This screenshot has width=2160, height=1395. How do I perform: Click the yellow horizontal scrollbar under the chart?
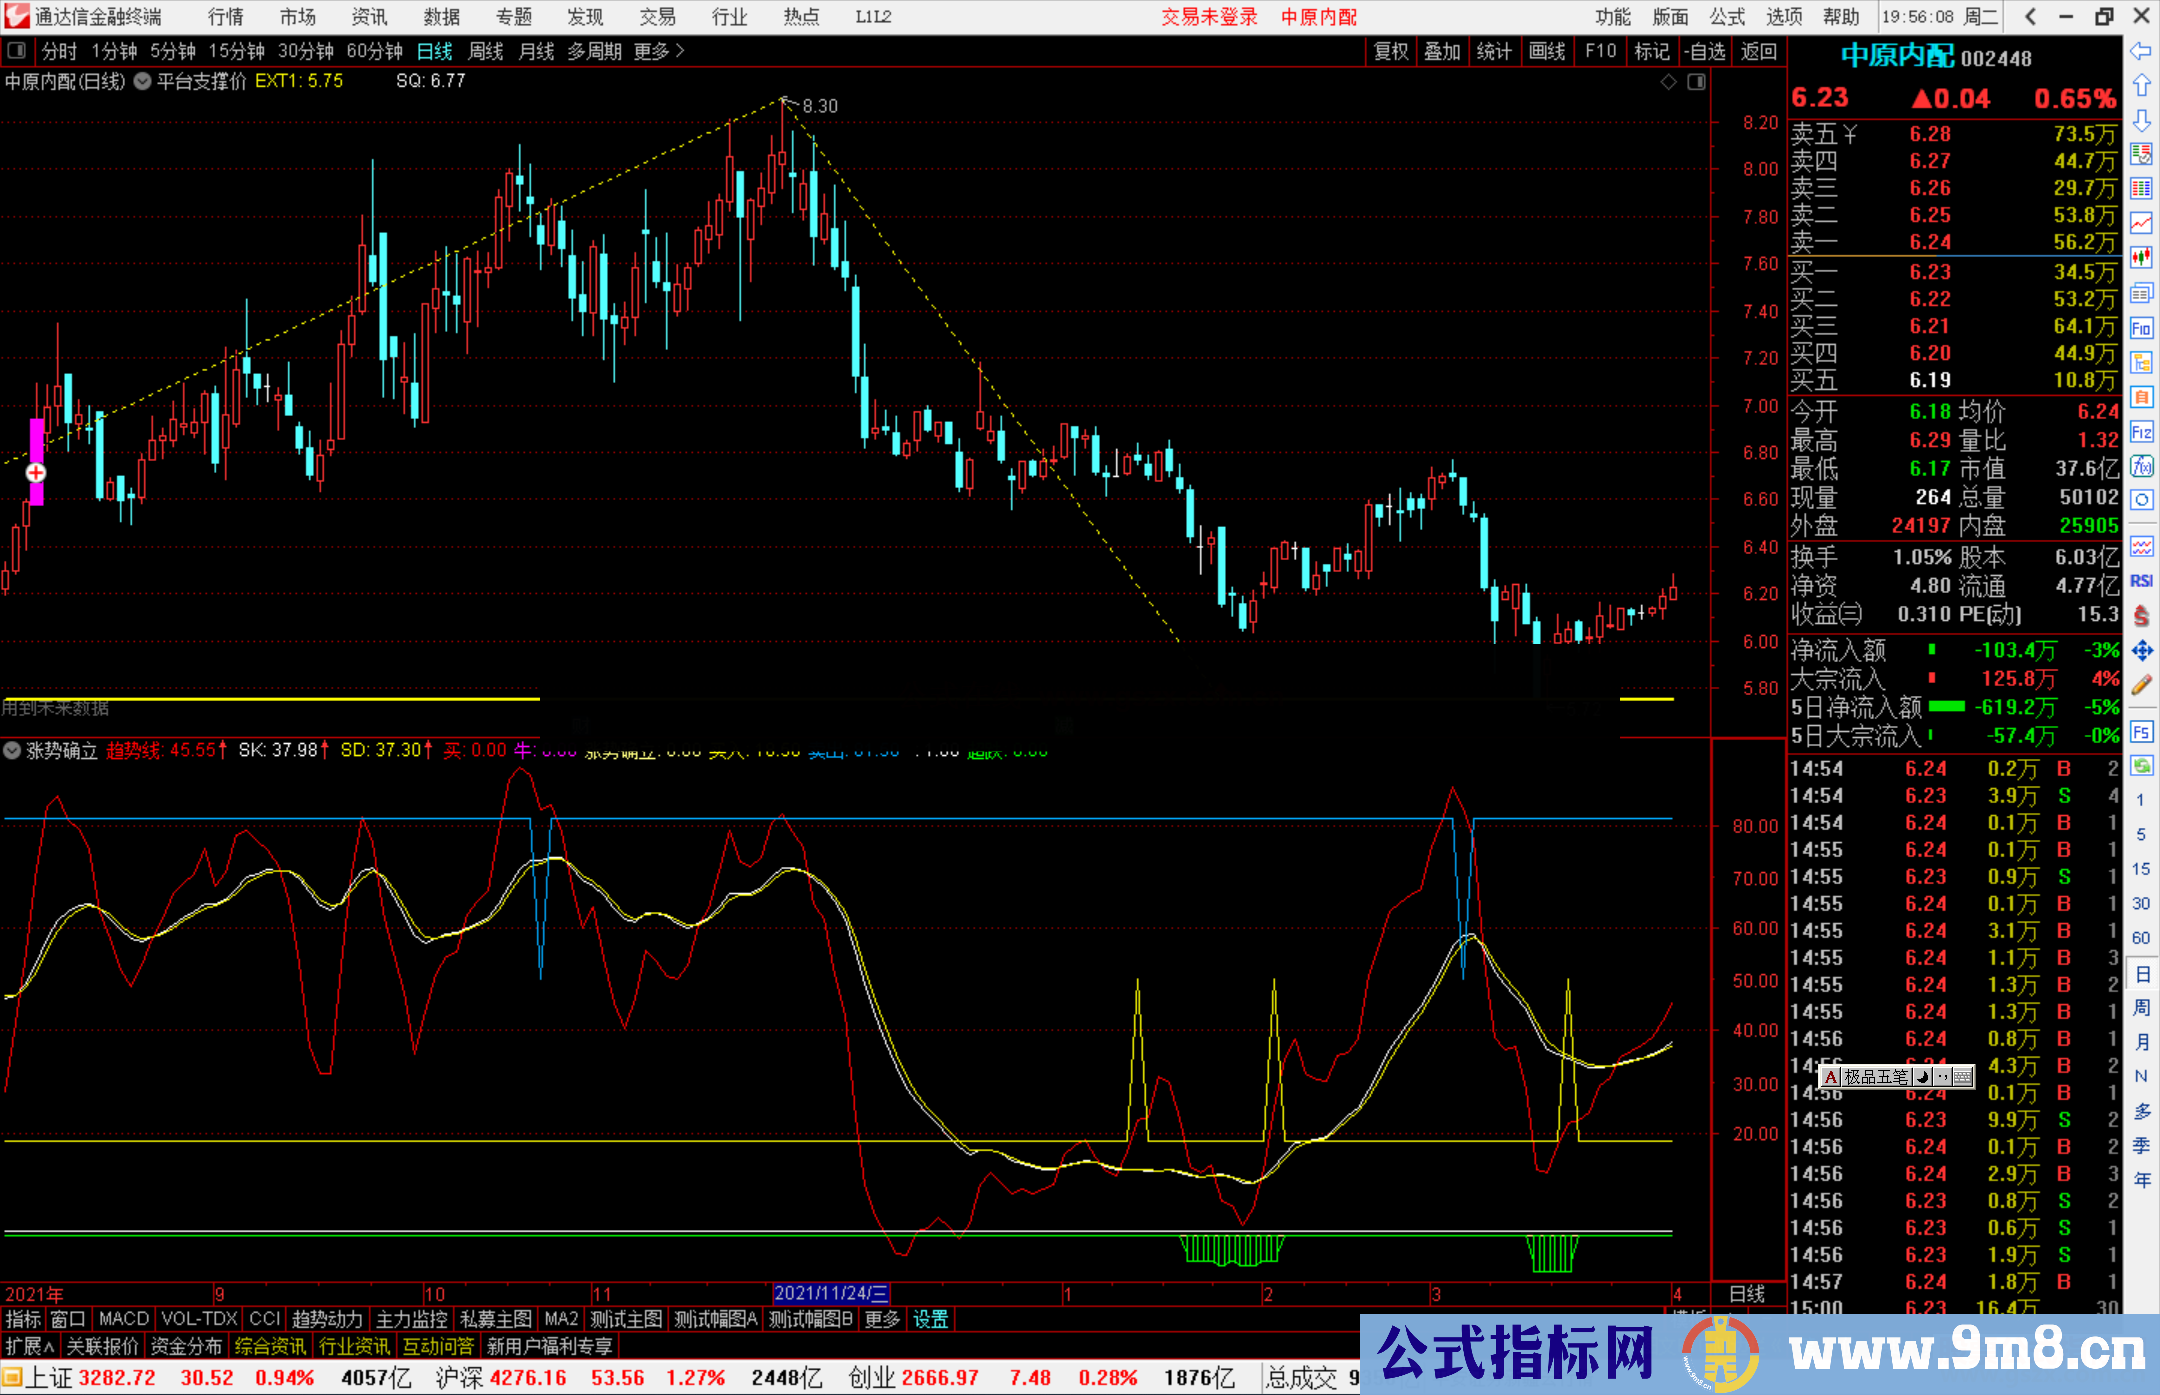(270, 698)
